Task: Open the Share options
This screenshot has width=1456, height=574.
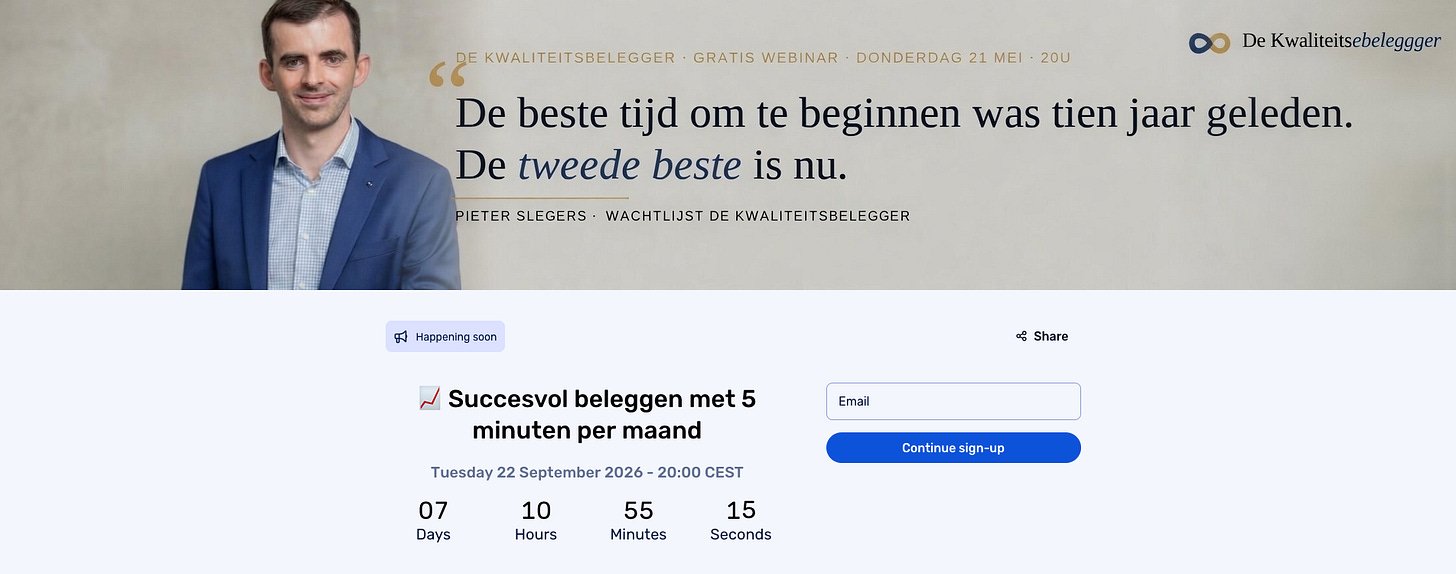Action: tap(1042, 337)
